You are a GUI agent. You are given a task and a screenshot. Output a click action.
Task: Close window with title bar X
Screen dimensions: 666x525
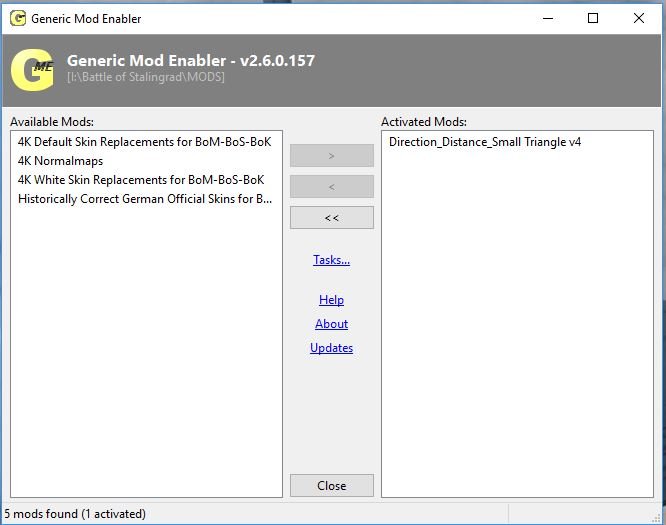click(638, 18)
